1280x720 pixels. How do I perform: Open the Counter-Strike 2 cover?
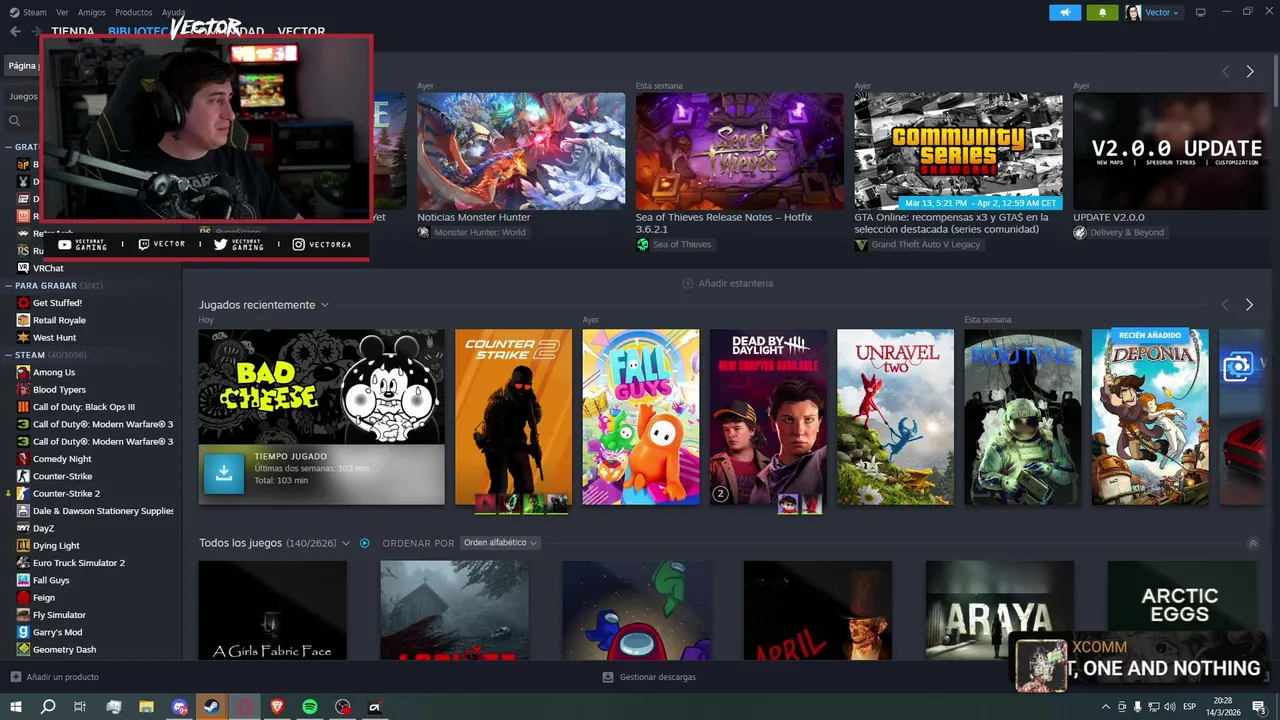(513, 417)
